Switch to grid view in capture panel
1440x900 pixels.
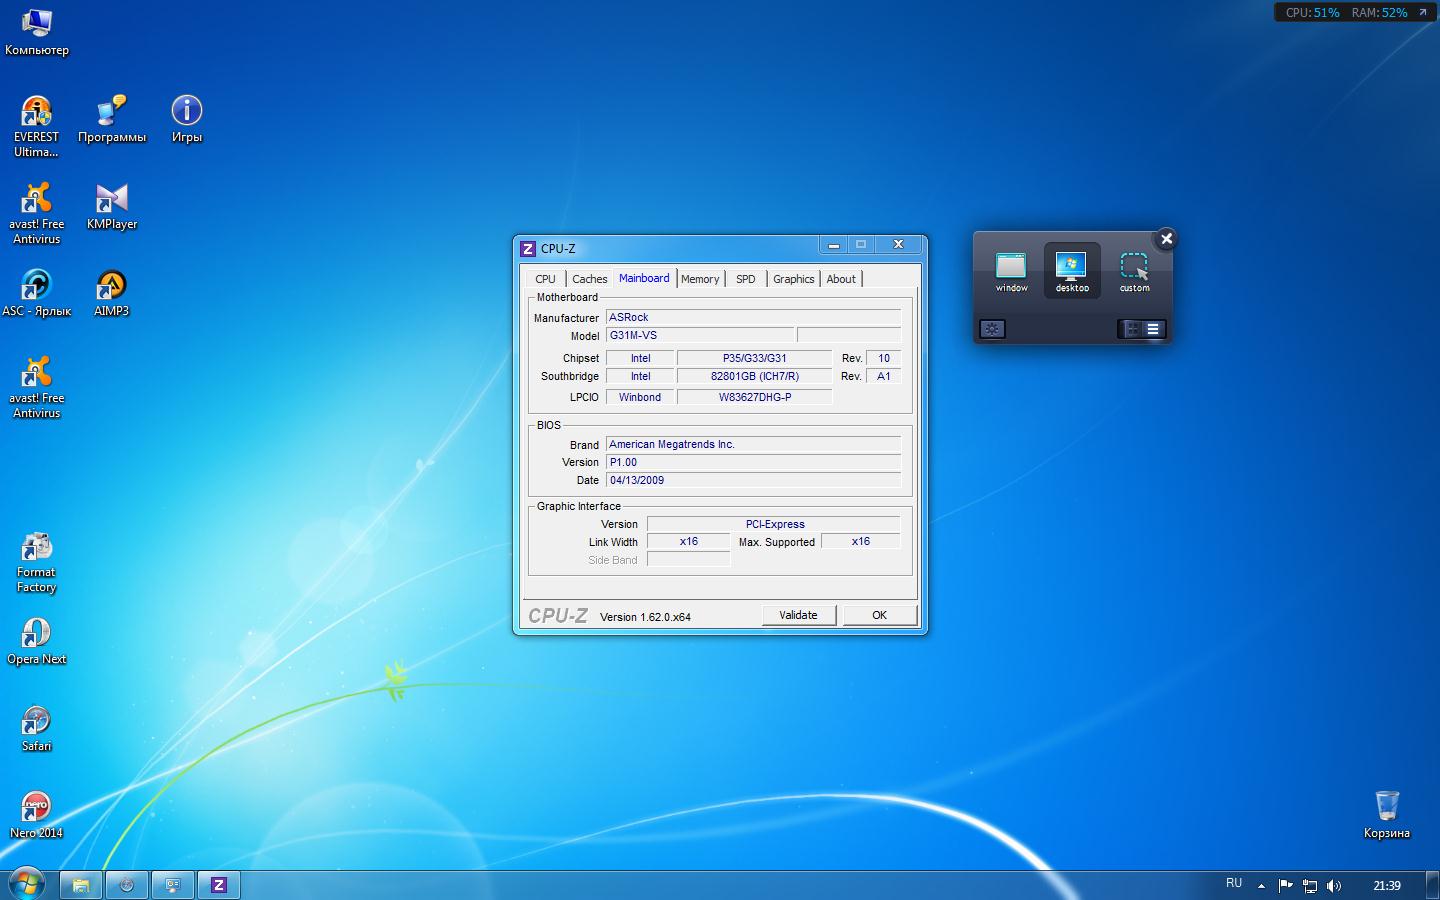point(1132,329)
